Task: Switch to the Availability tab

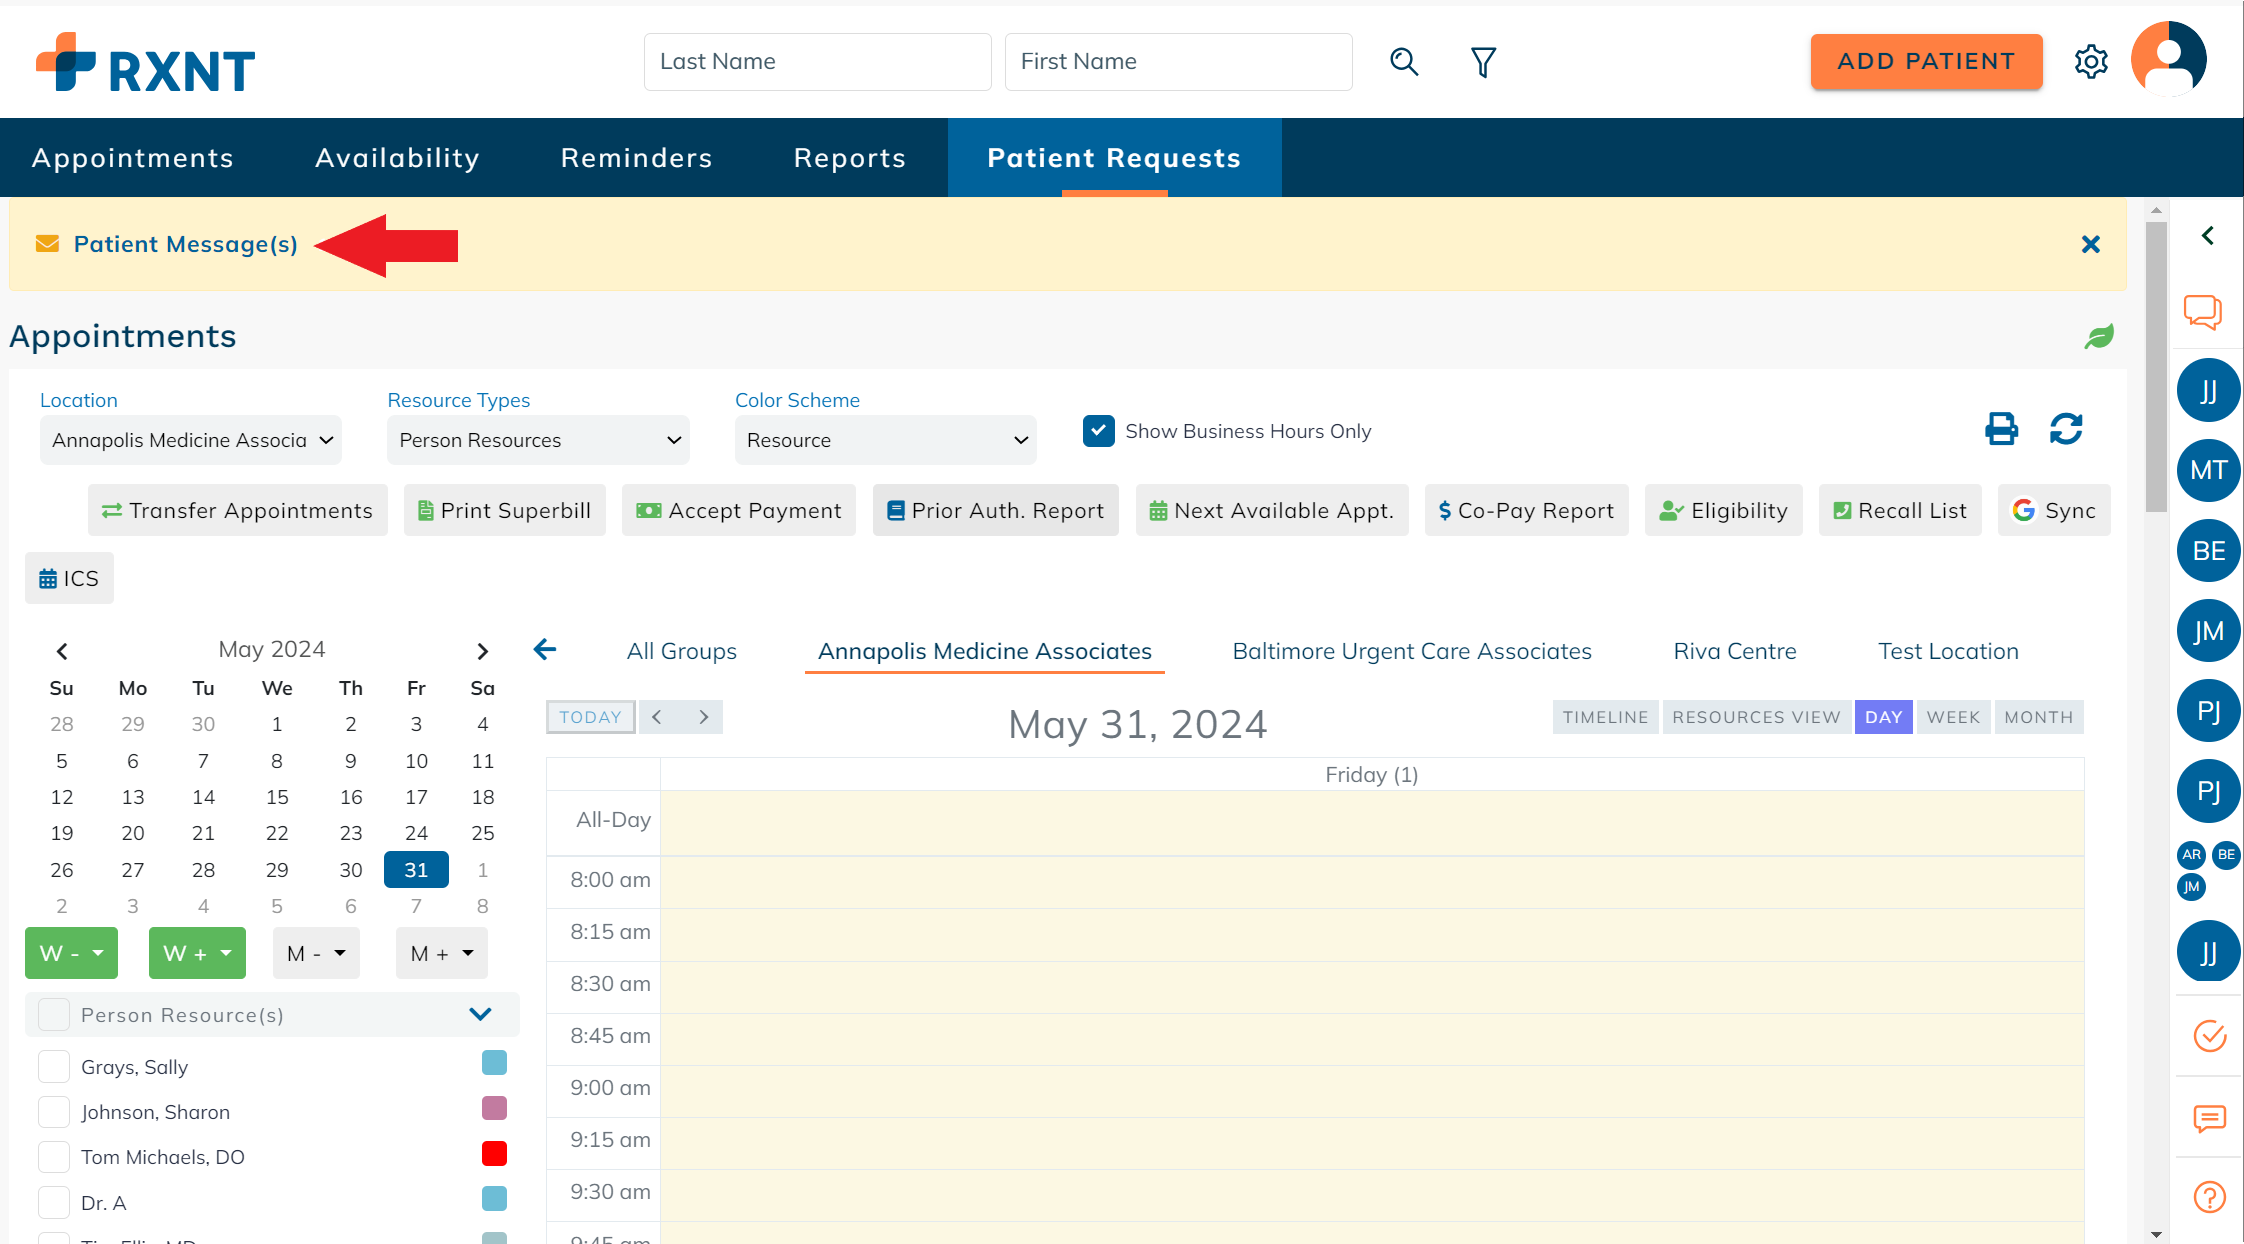Action: [398, 158]
